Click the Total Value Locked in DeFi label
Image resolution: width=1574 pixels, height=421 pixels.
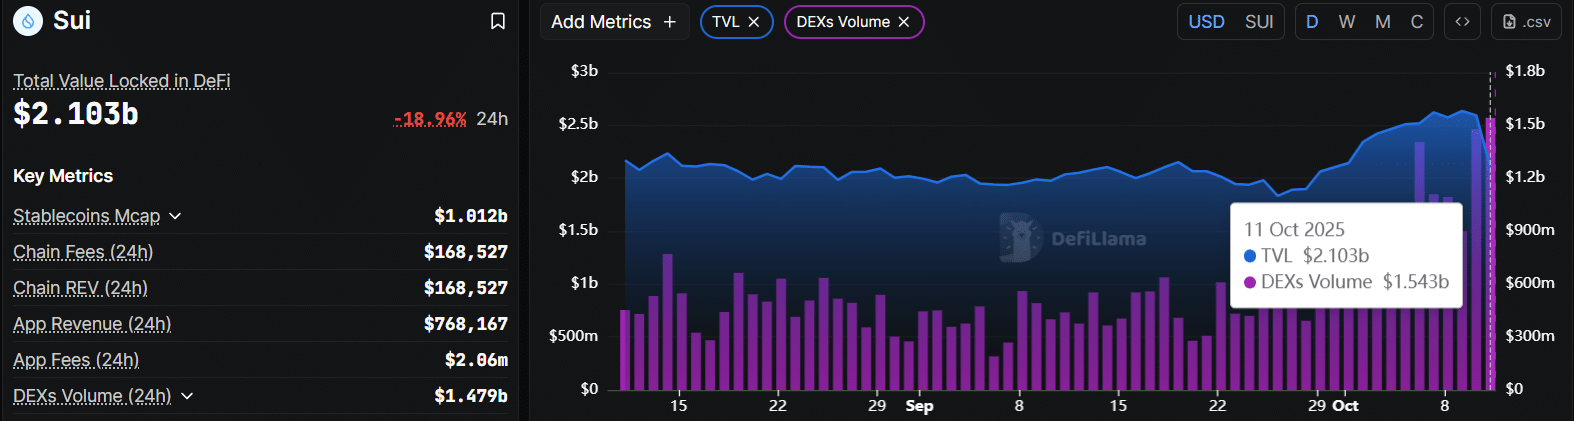pos(122,81)
